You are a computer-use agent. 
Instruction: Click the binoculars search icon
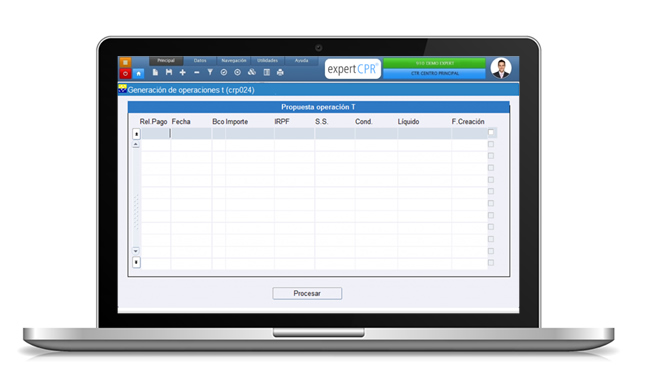[252, 72]
